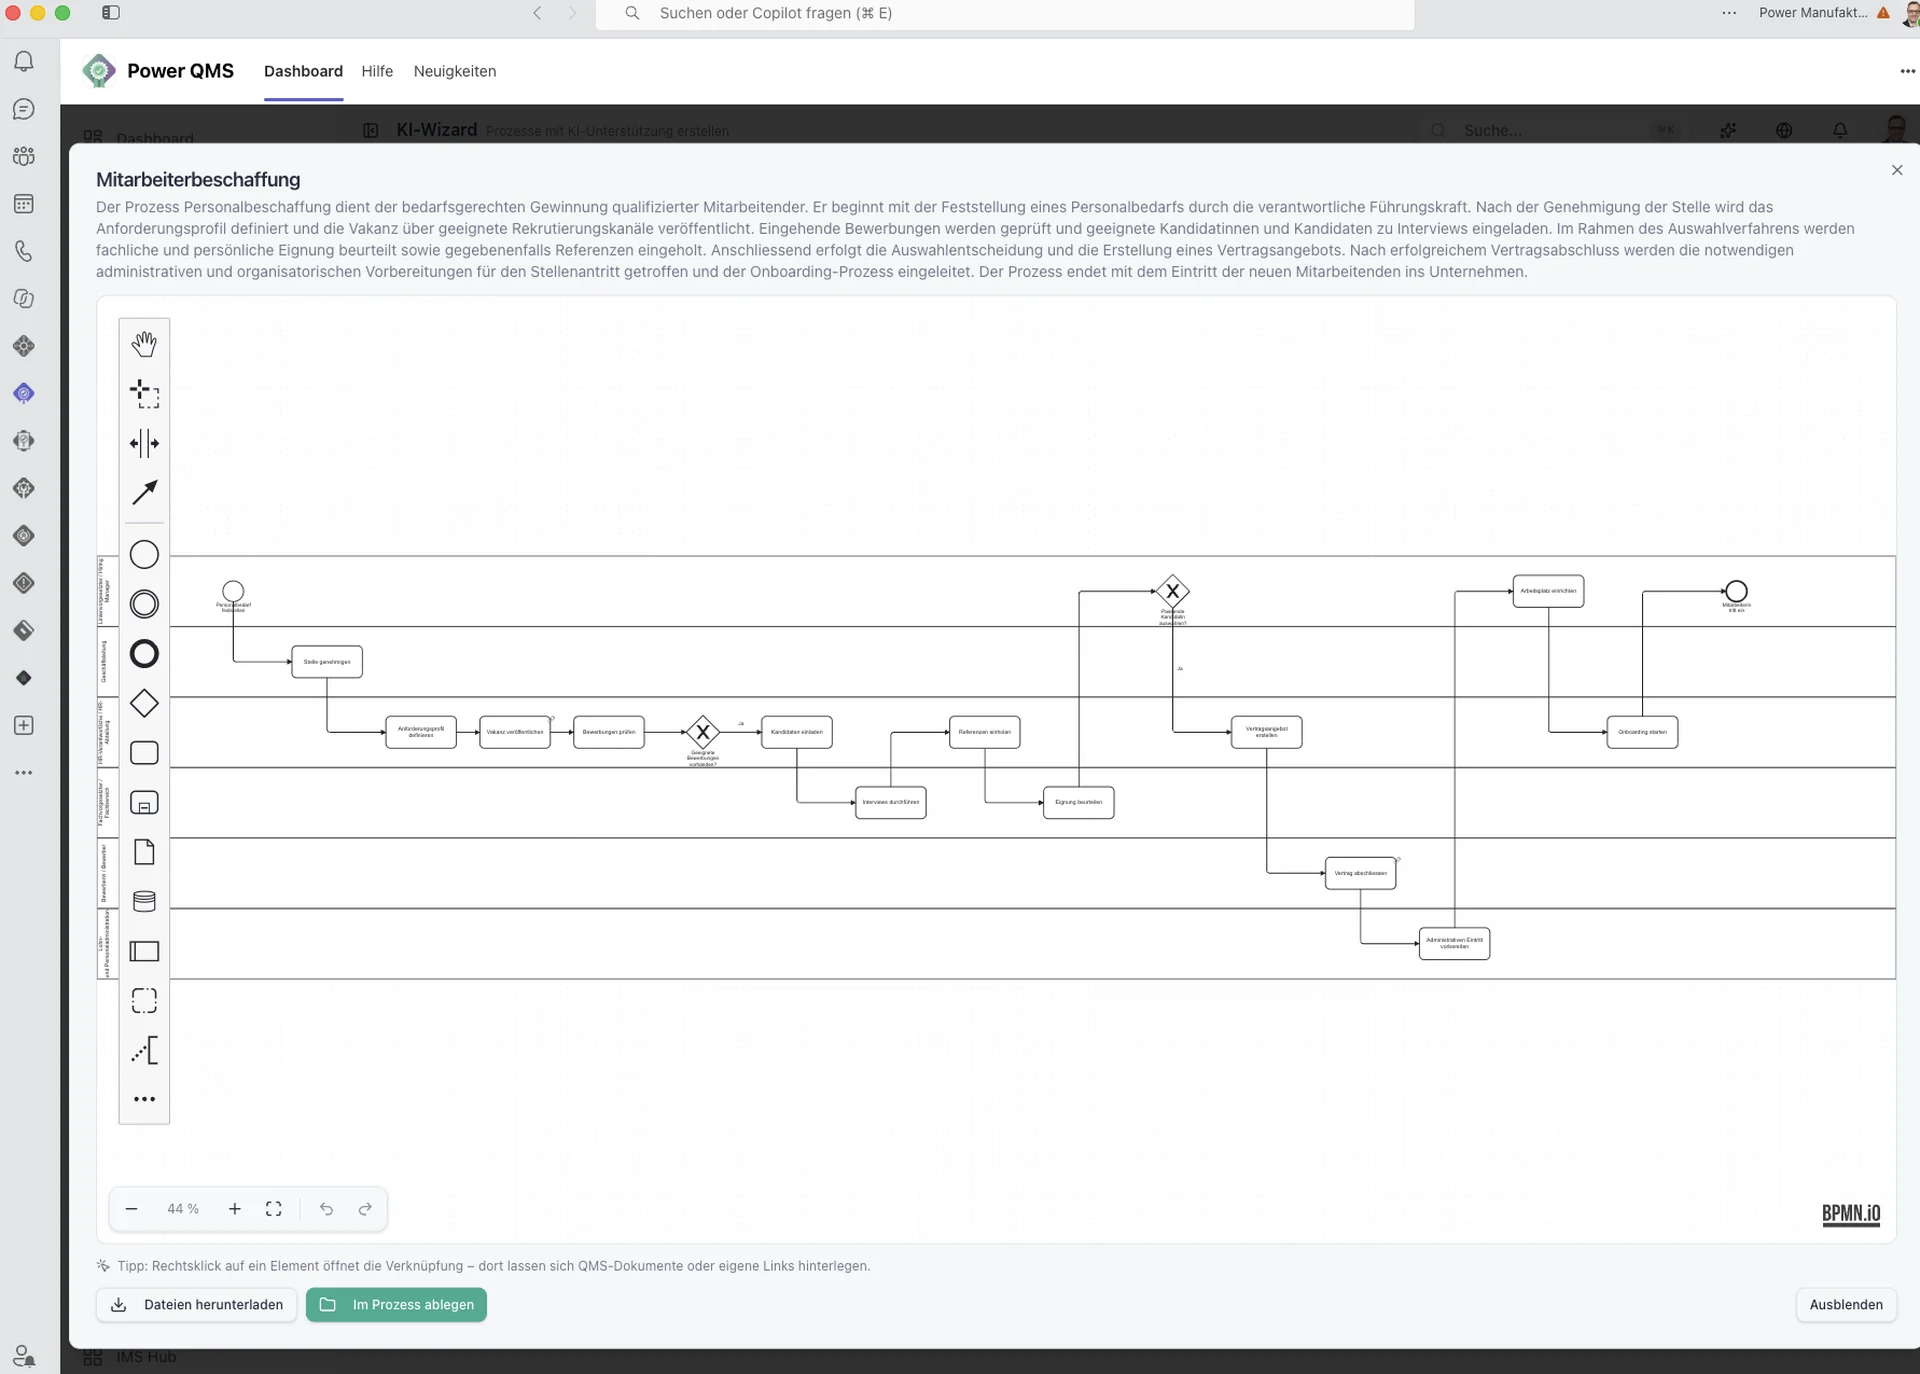Select the Eignung beurteilen task
The height and width of the screenshot is (1374, 1920).
pyautogui.click(x=1079, y=802)
